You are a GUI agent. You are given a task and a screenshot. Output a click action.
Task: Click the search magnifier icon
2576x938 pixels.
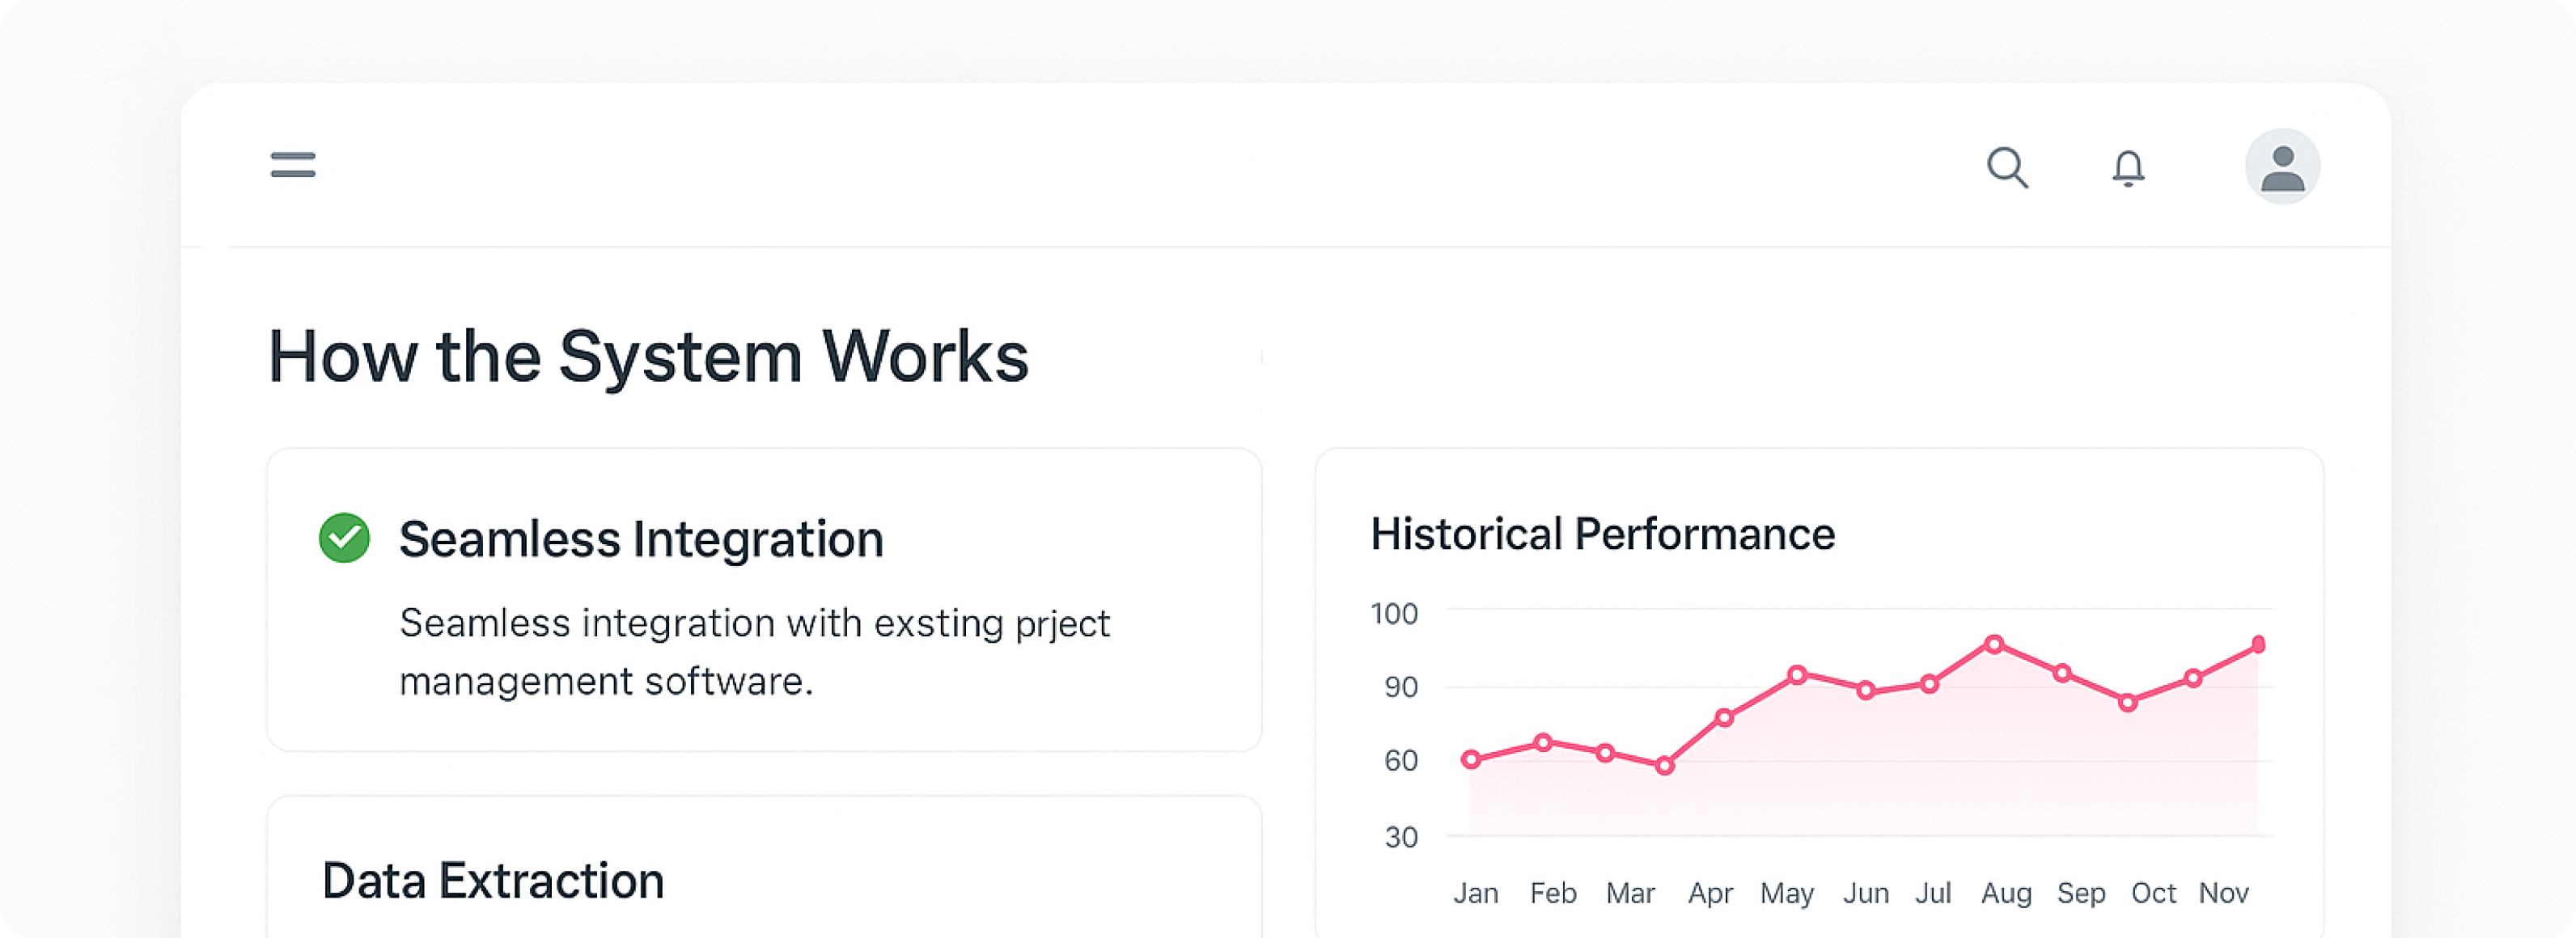2006,167
